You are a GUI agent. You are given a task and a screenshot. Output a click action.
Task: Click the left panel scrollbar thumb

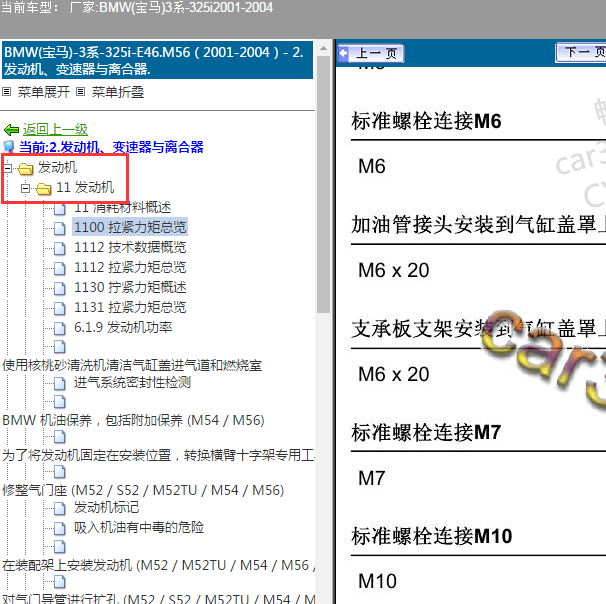tap(323, 185)
